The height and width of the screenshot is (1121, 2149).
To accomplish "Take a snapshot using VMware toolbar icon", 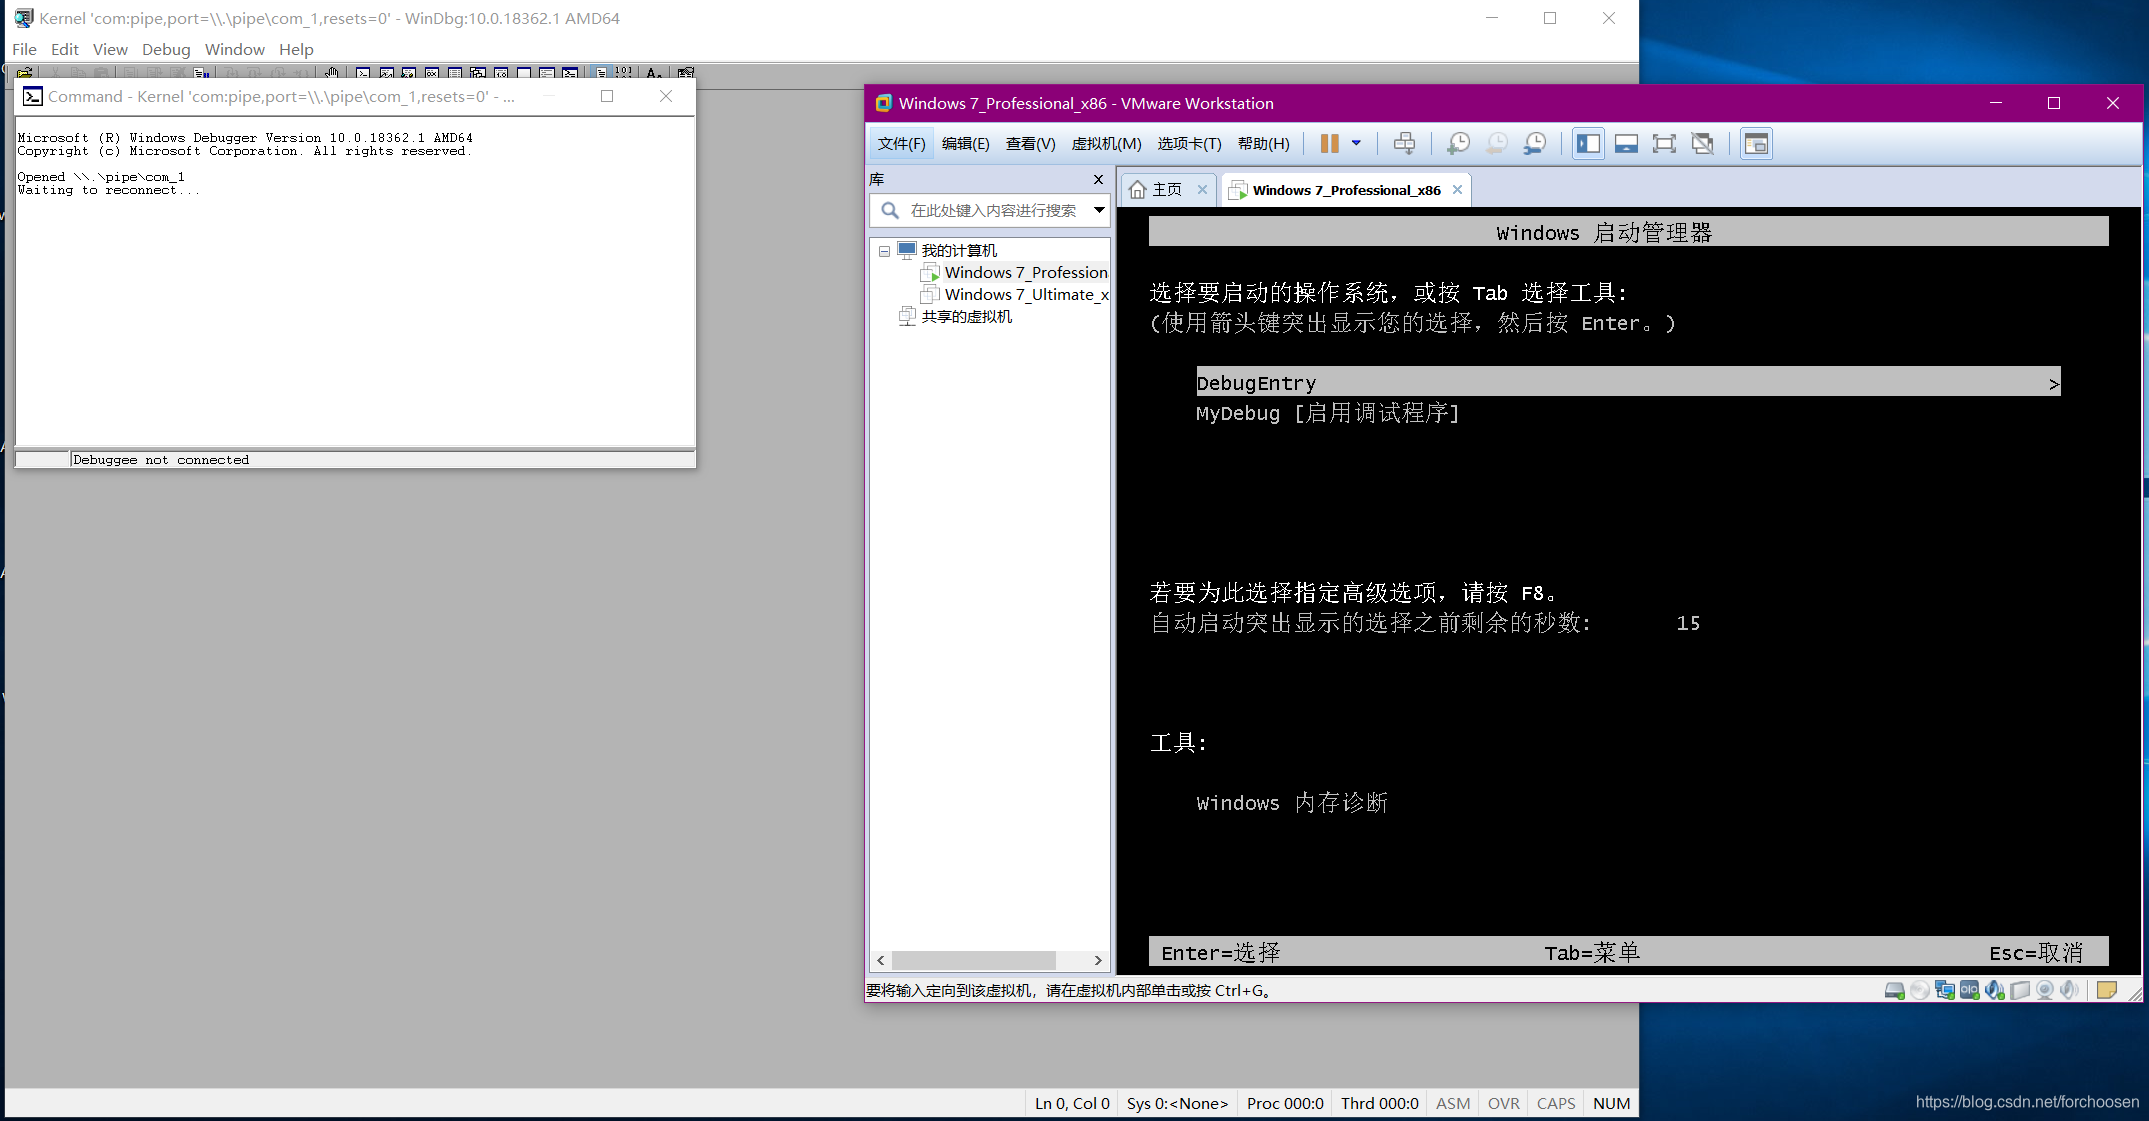I will [1458, 143].
